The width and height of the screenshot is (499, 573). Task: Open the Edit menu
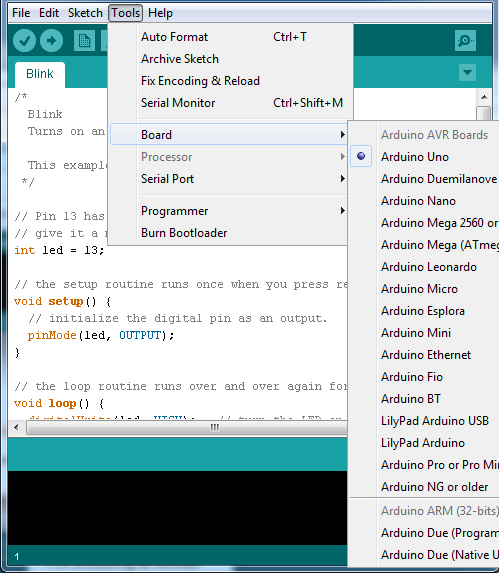pos(49,13)
